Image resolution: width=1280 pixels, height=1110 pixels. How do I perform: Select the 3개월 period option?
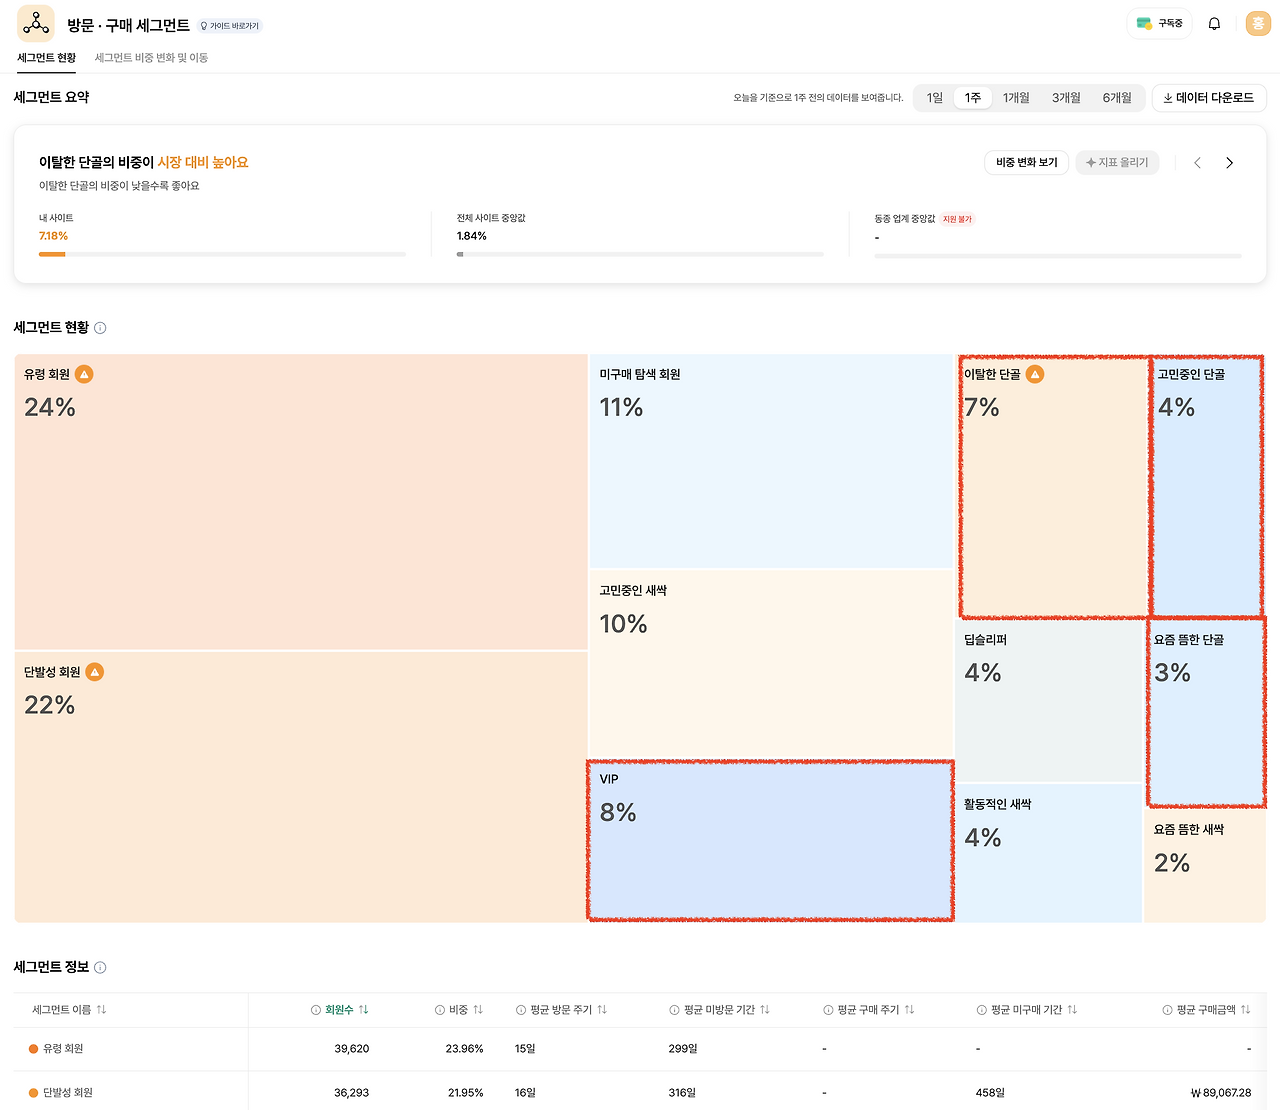[1066, 98]
